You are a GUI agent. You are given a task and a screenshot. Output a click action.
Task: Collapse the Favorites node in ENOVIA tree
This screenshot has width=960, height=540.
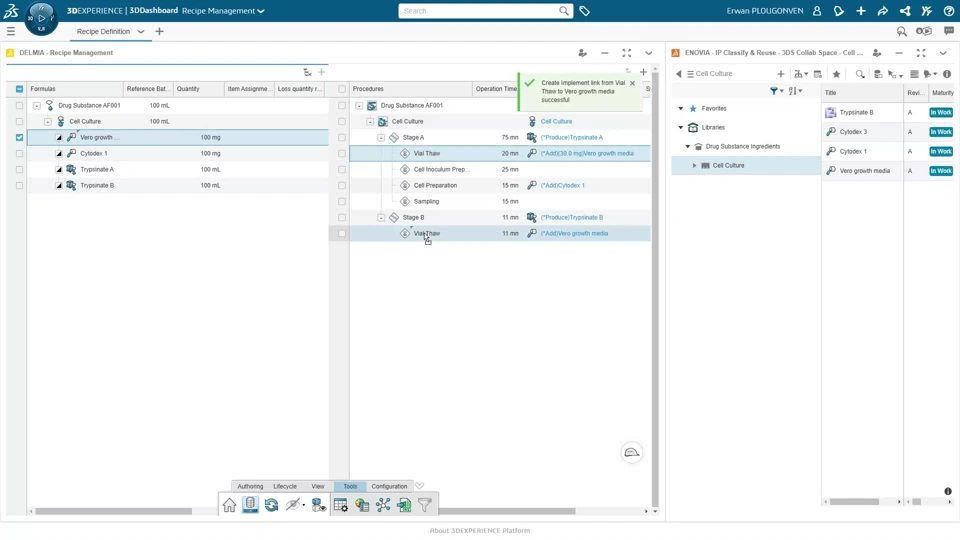pos(681,108)
